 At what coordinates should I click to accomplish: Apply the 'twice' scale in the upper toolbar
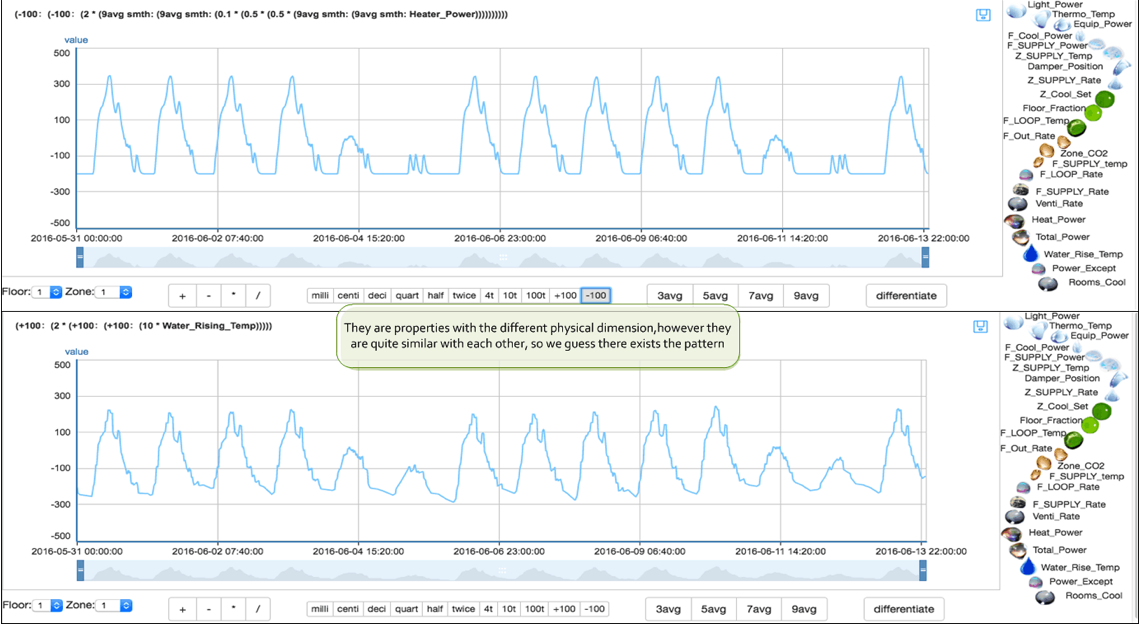464,295
